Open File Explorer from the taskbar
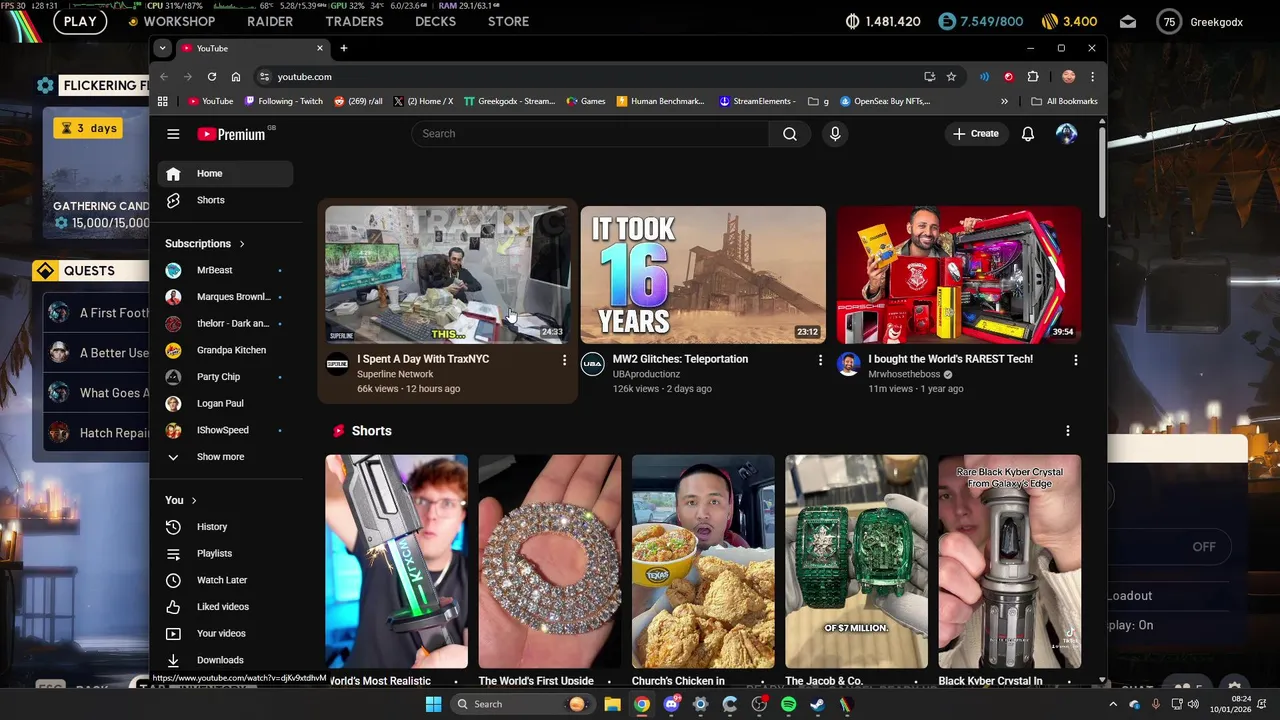The width and height of the screenshot is (1280, 720). (x=612, y=704)
